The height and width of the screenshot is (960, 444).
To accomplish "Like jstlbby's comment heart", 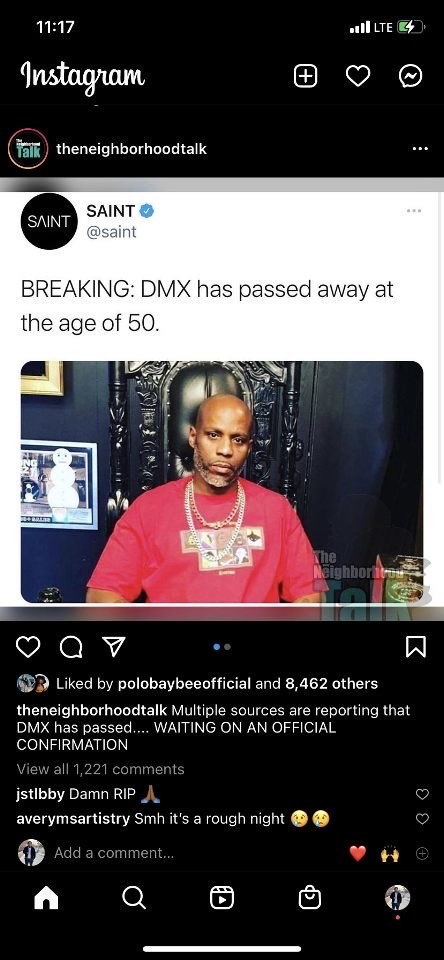I will point(422,794).
